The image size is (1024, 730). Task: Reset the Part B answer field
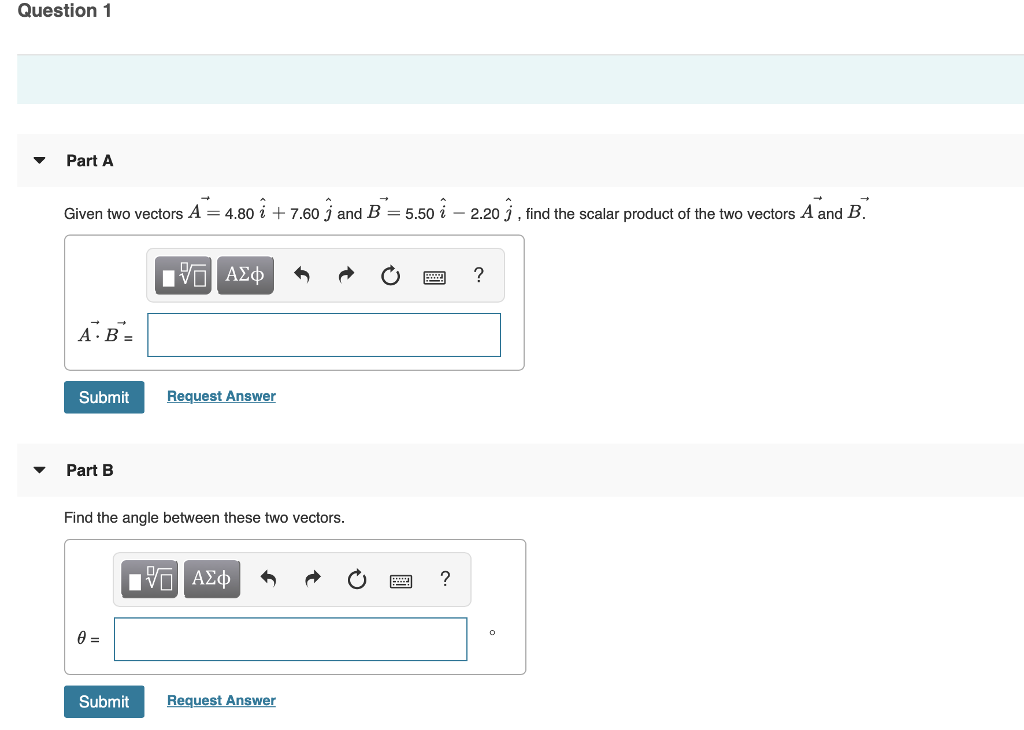point(356,579)
